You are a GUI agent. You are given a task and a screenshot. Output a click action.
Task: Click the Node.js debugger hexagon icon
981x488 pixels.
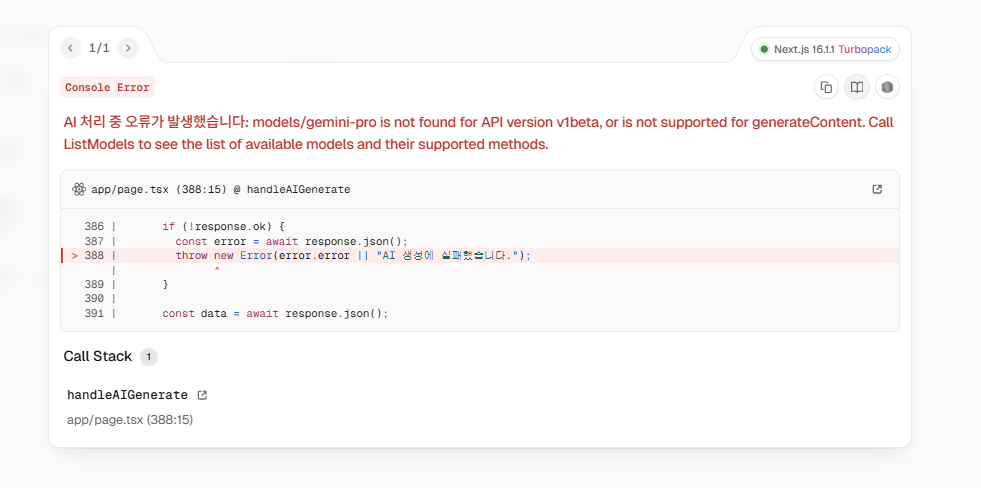(x=887, y=88)
